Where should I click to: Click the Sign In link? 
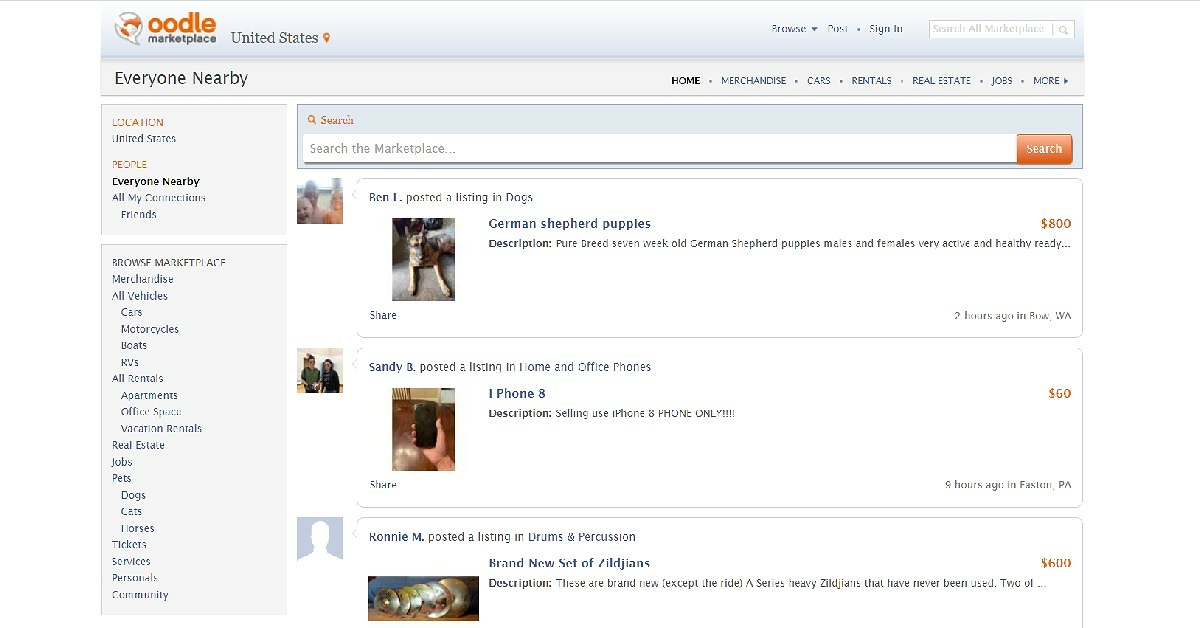(x=885, y=29)
